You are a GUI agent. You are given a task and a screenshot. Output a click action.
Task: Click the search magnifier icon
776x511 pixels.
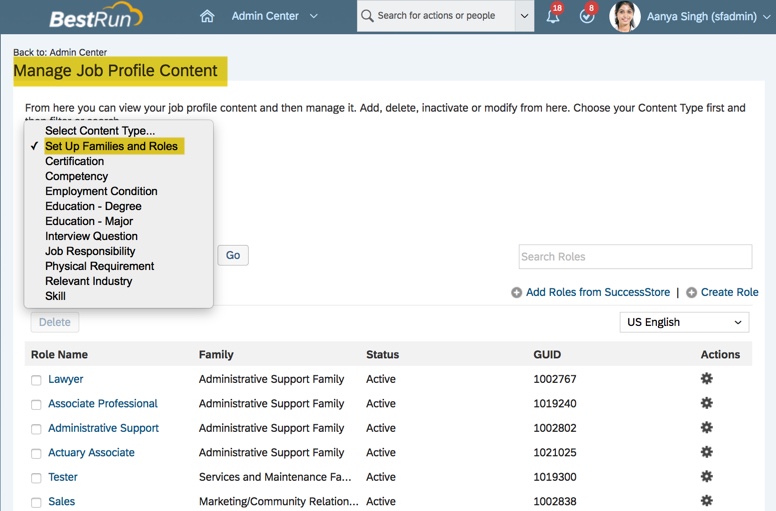tap(367, 16)
